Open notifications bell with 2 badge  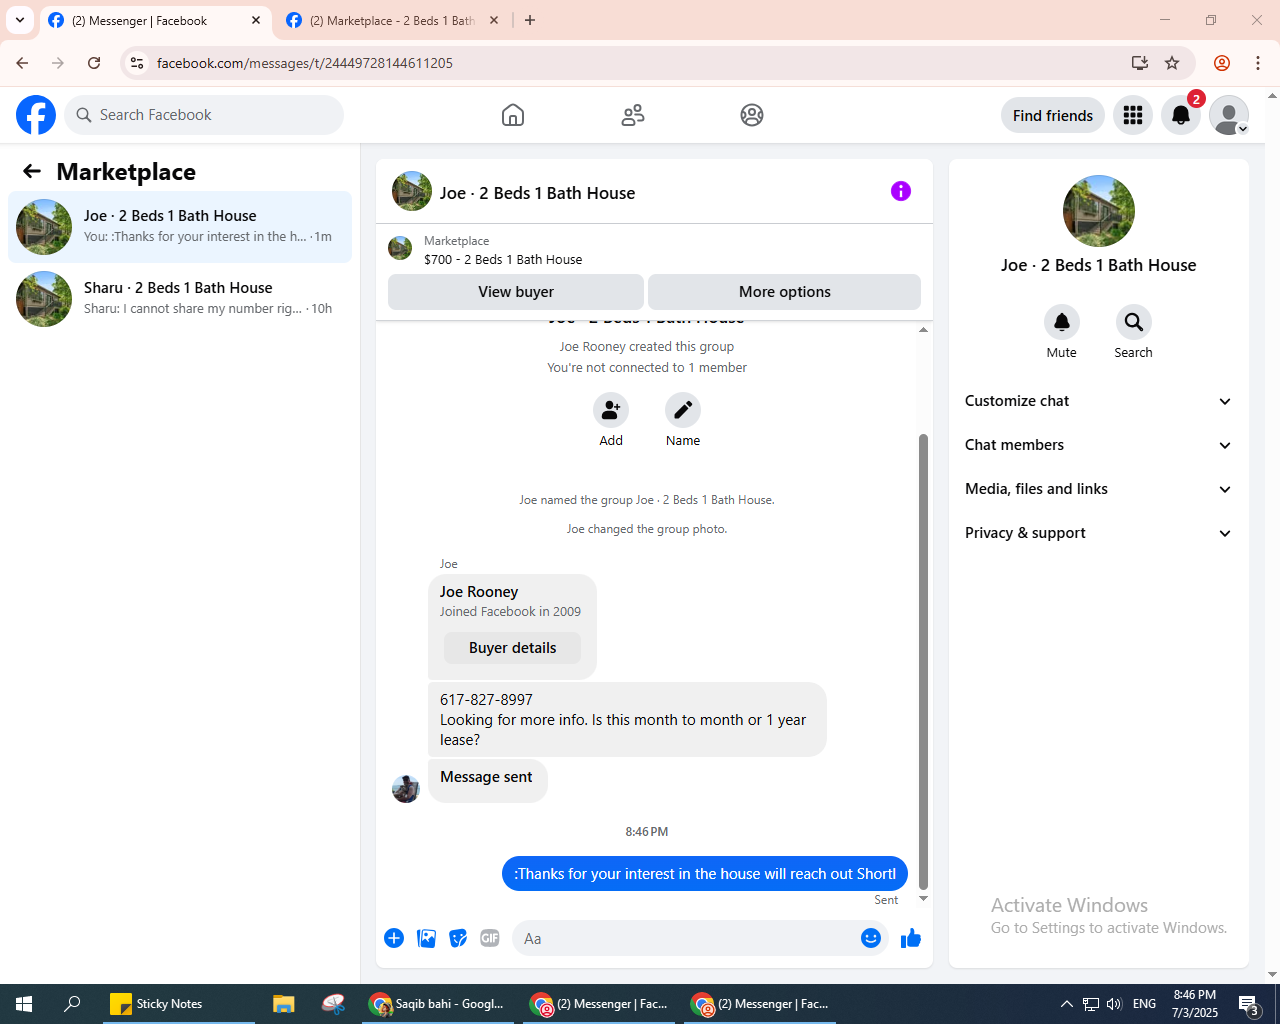(x=1181, y=115)
